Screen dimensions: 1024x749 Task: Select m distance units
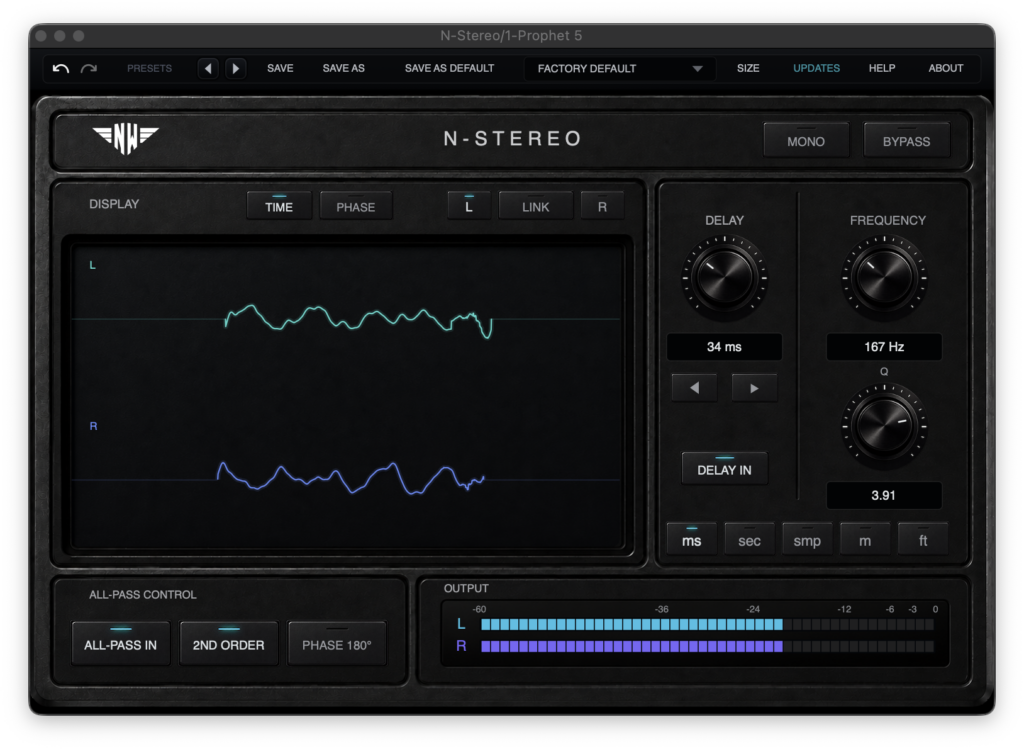click(x=865, y=539)
